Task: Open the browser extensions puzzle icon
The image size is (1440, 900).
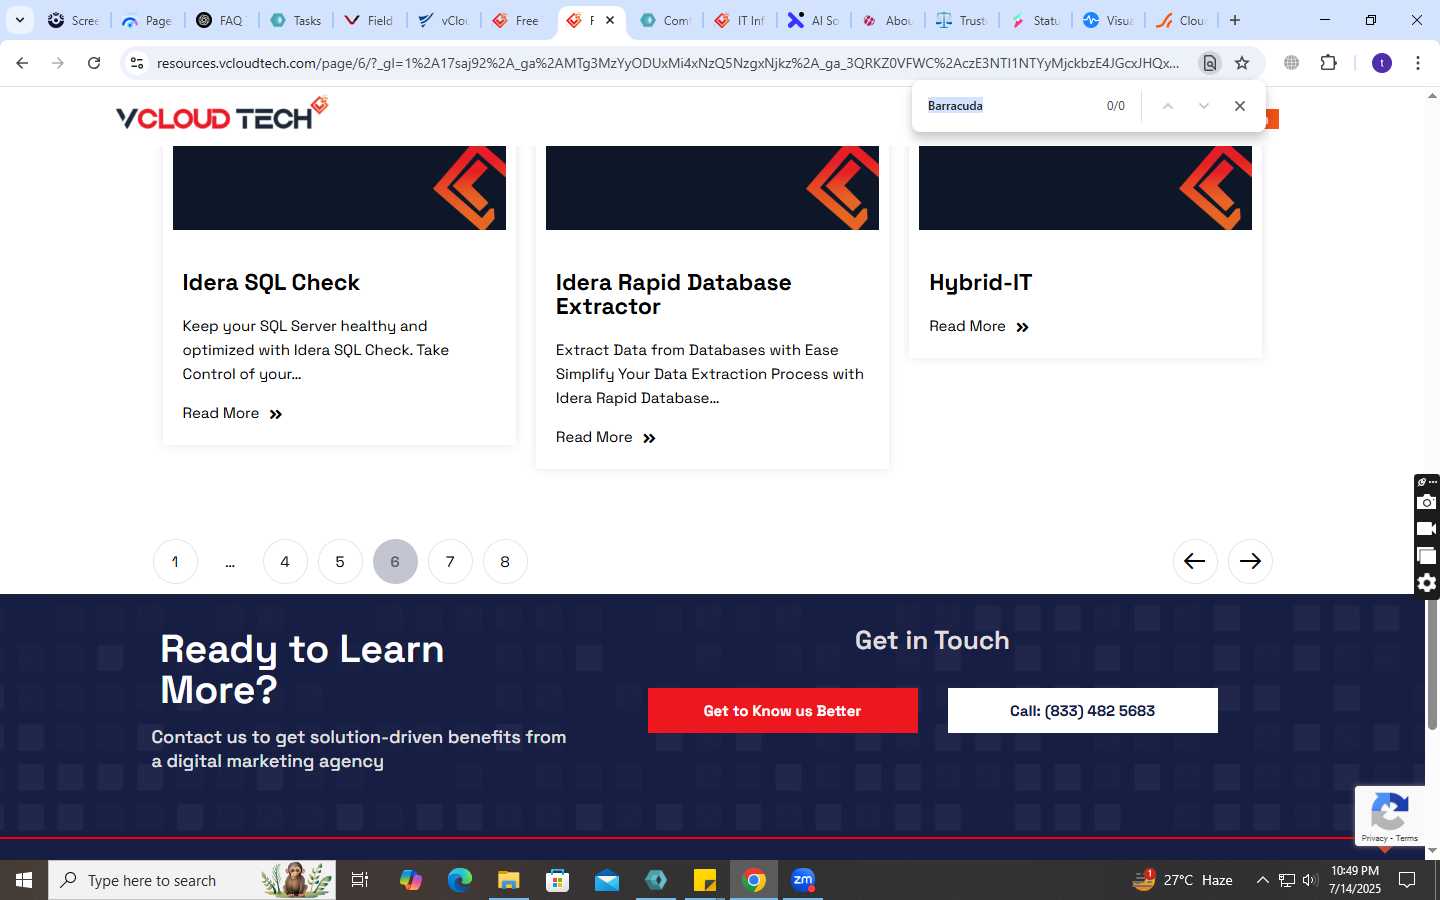Action: pos(1328,63)
